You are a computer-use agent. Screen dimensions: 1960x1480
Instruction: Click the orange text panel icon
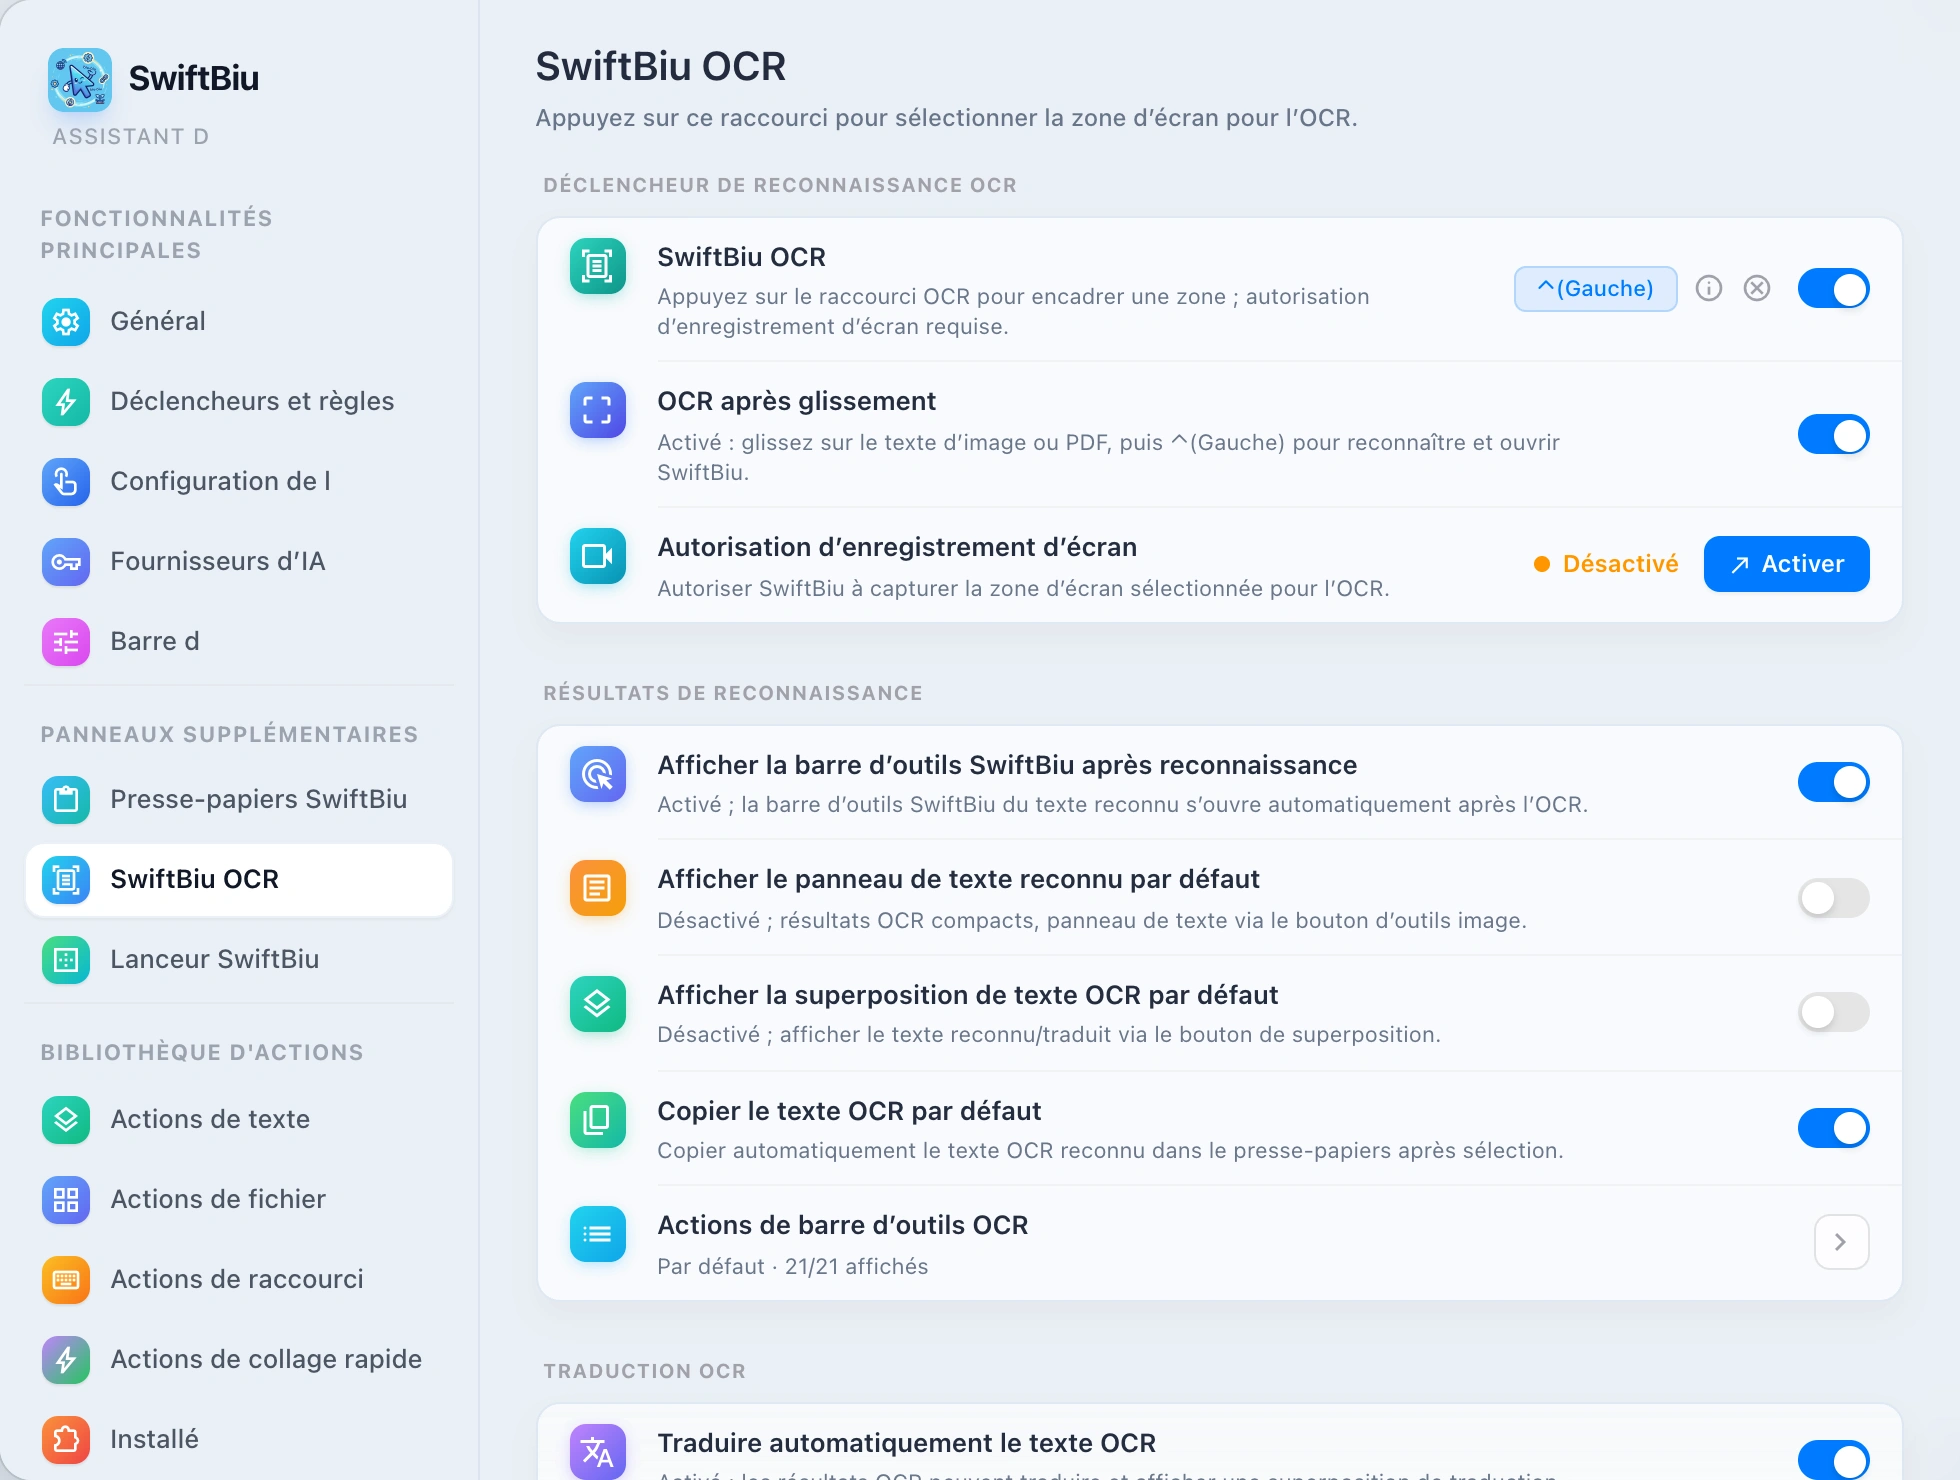click(x=598, y=888)
